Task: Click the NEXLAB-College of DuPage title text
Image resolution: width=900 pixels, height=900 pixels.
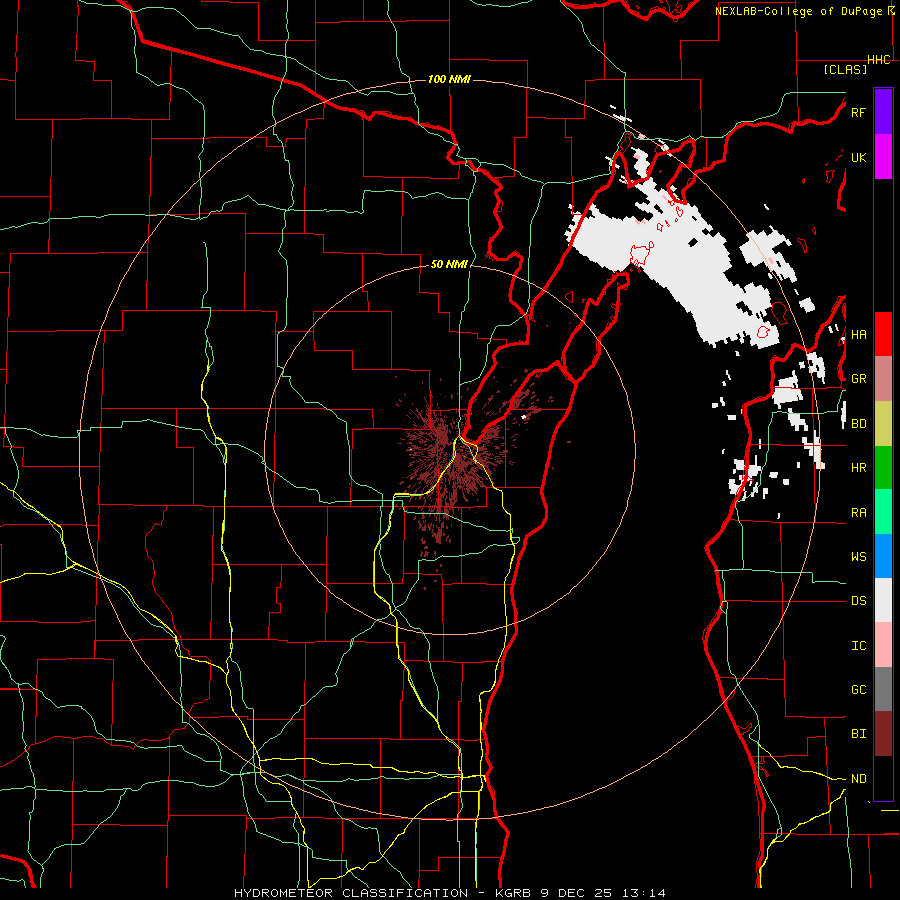Action: [x=799, y=11]
